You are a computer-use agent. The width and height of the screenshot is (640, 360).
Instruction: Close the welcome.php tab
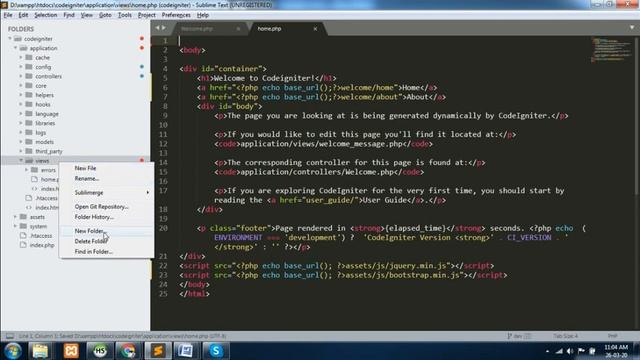pyautogui.click(x=238, y=29)
